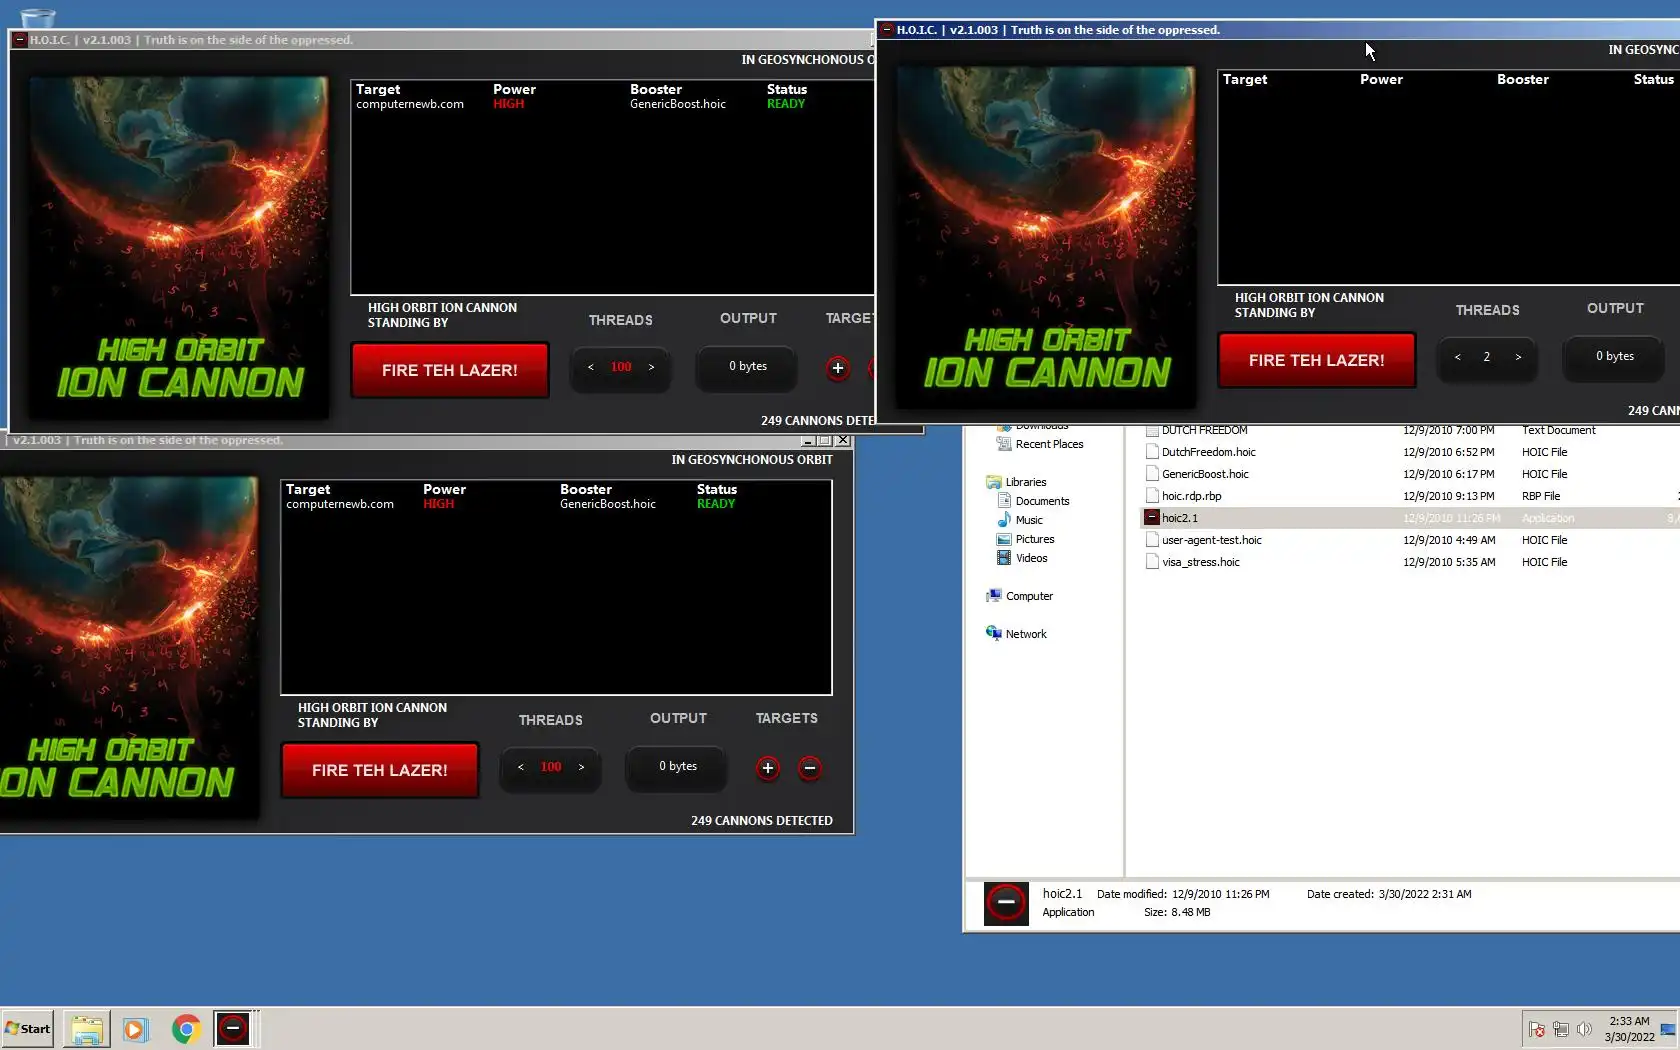The image size is (1680, 1050).
Task: Click FIRE TEH LAZER in upper-left HOIC window
Action: pos(450,370)
